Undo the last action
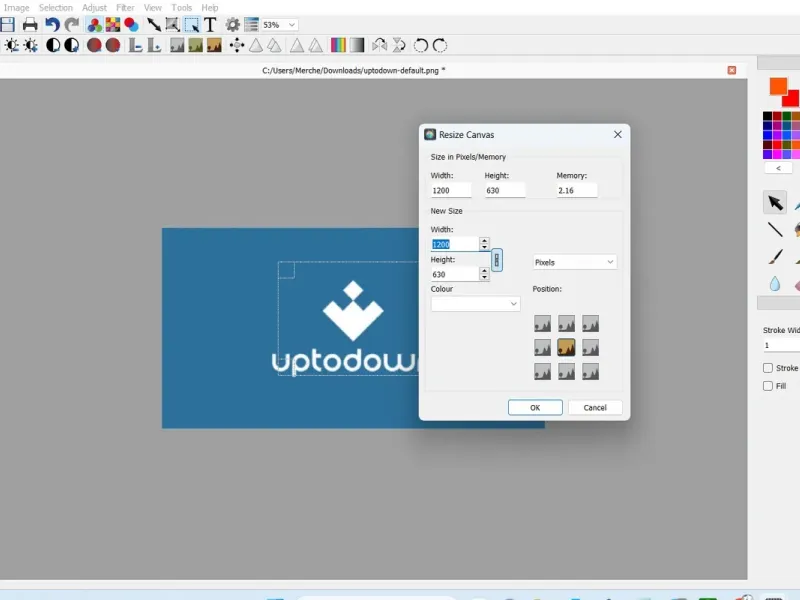 pyautogui.click(x=52, y=24)
